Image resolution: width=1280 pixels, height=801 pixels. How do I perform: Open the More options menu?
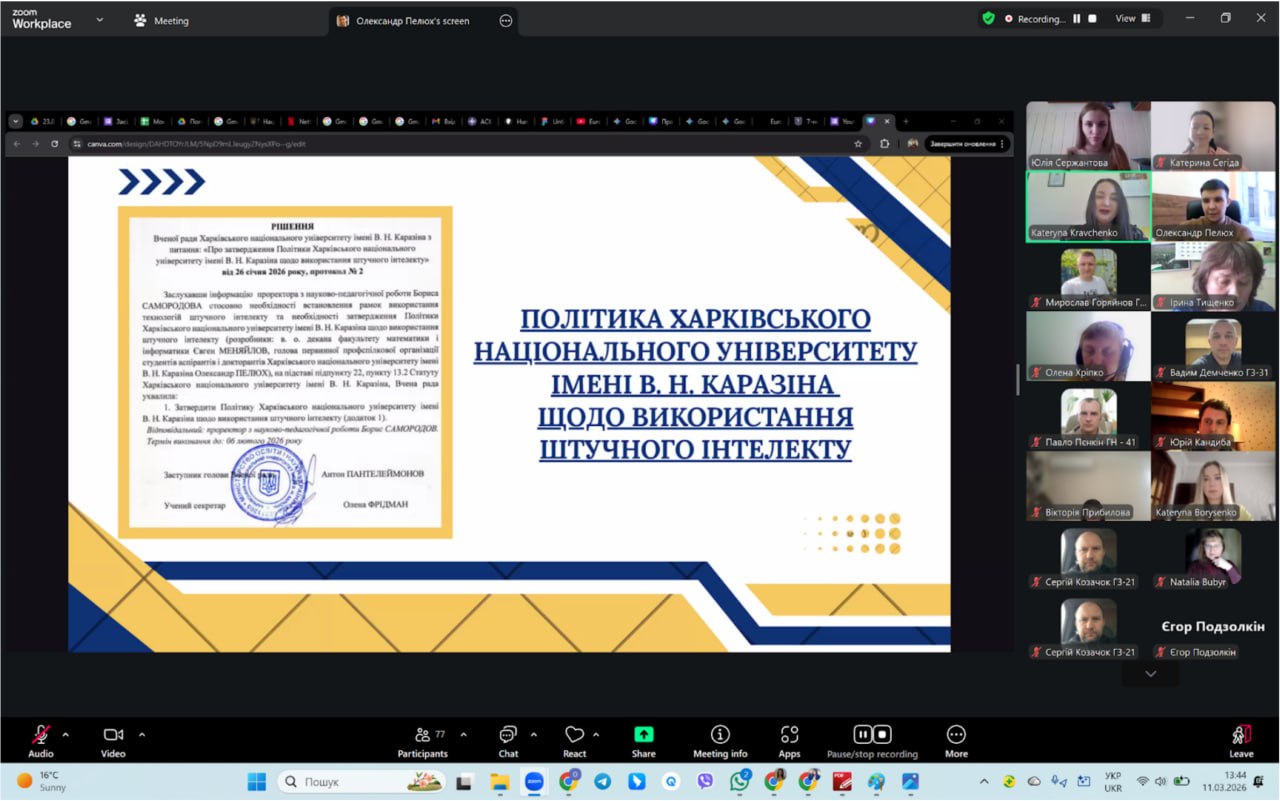tap(956, 735)
